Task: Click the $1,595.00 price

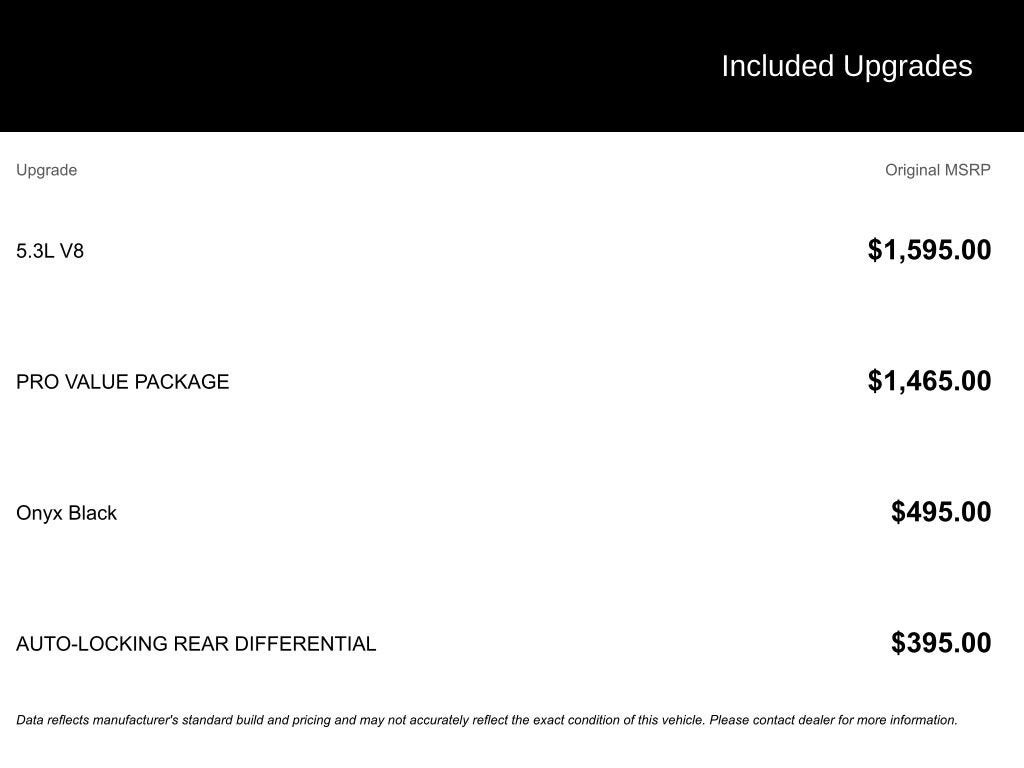Action: point(929,250)
